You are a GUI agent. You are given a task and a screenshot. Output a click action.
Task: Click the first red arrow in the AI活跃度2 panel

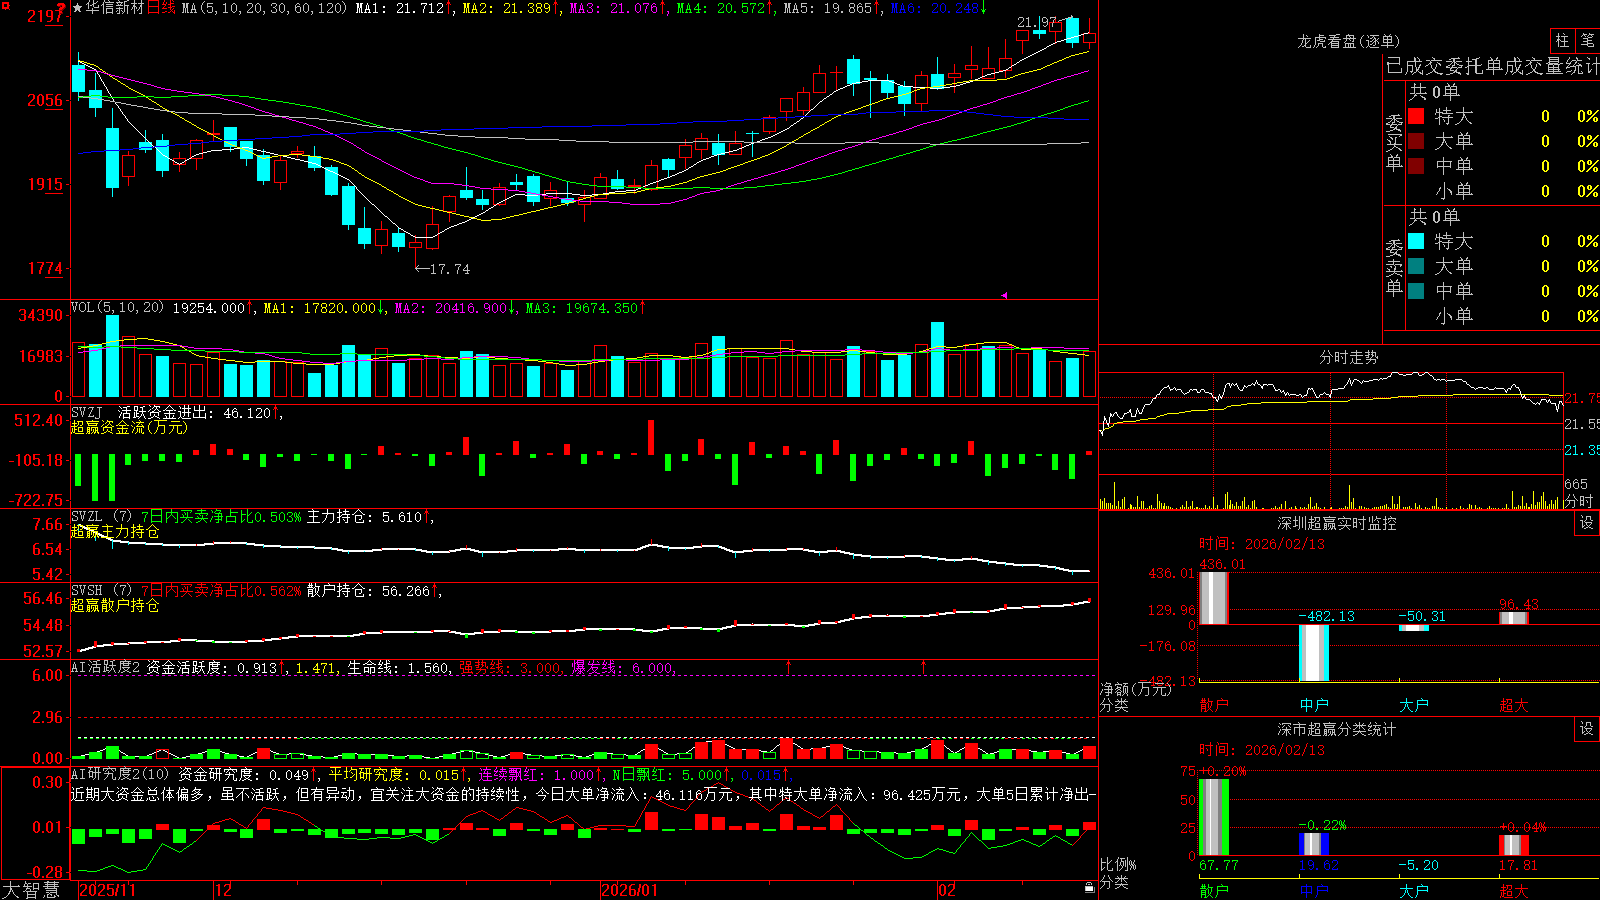789,666
